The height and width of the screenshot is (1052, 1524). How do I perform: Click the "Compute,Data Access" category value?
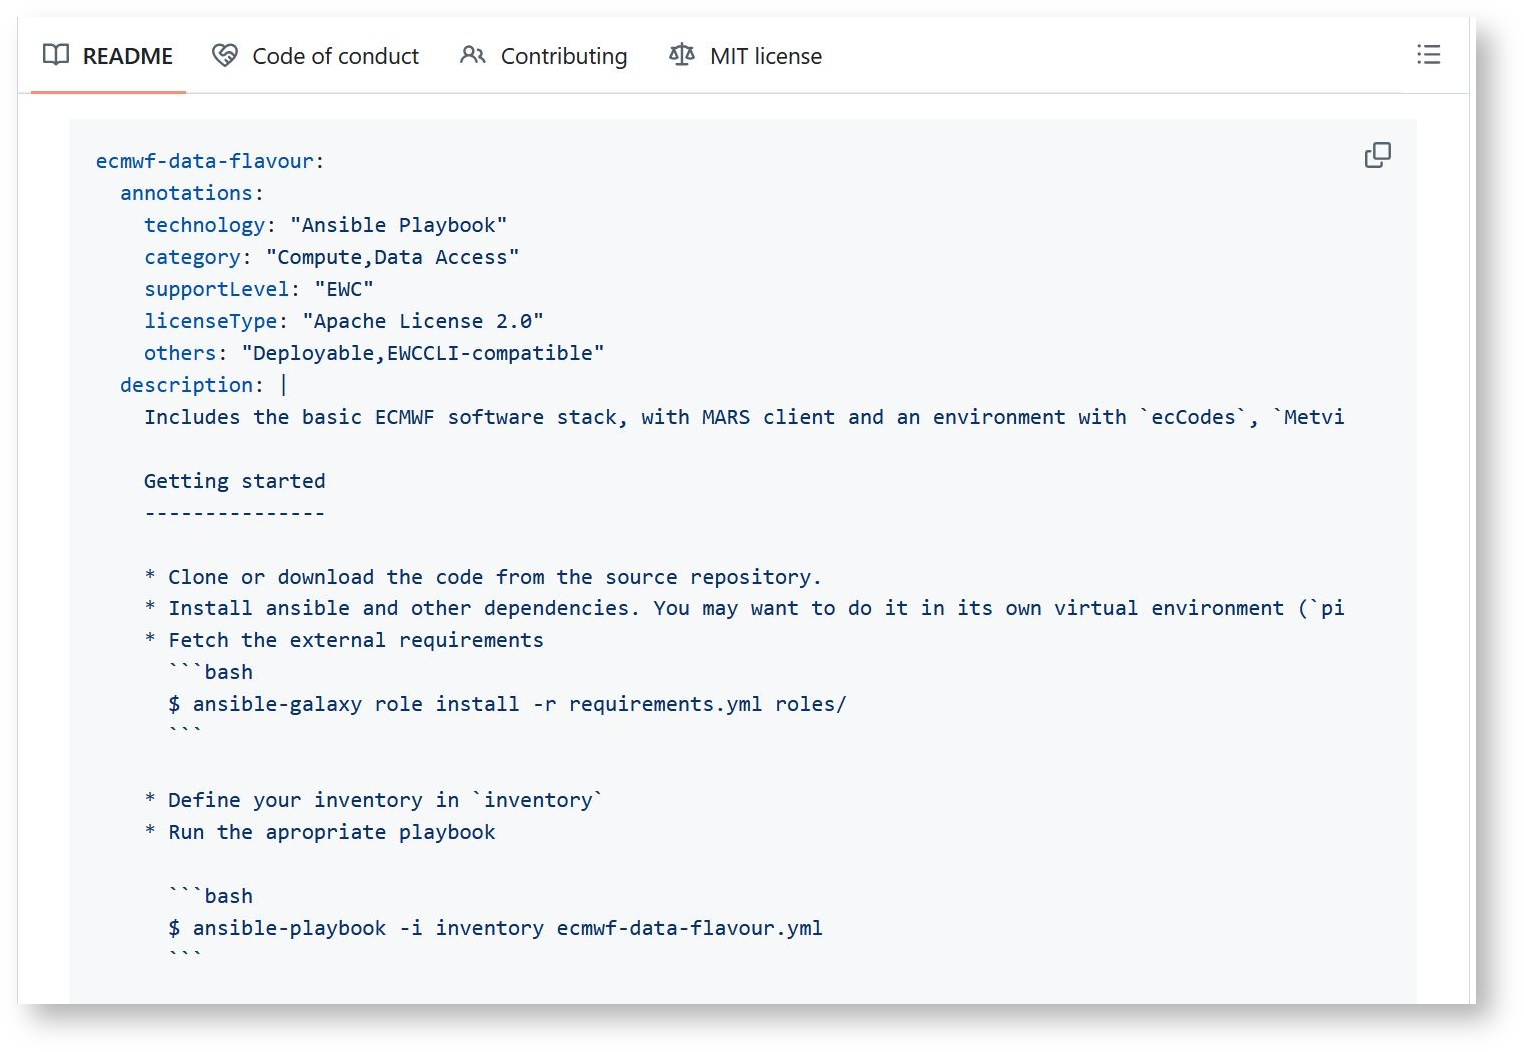[392, 257]
